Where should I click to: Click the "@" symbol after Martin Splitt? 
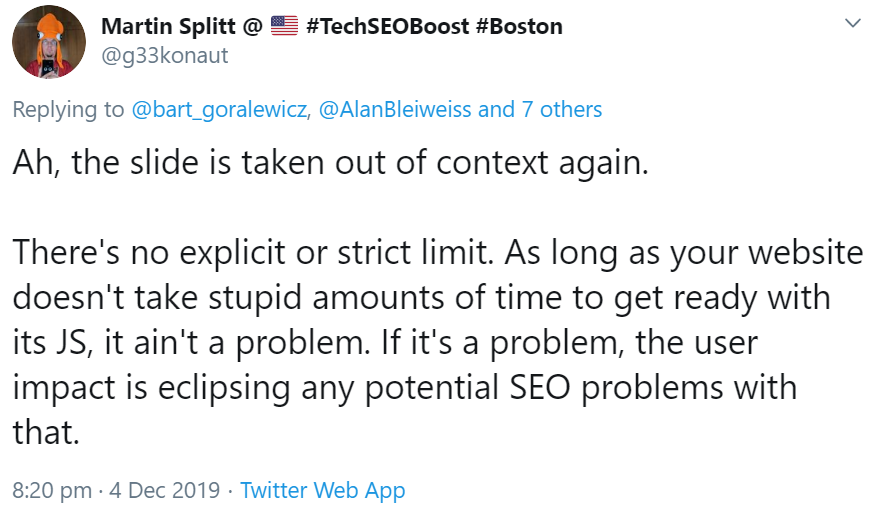click(x=253, y=27)
